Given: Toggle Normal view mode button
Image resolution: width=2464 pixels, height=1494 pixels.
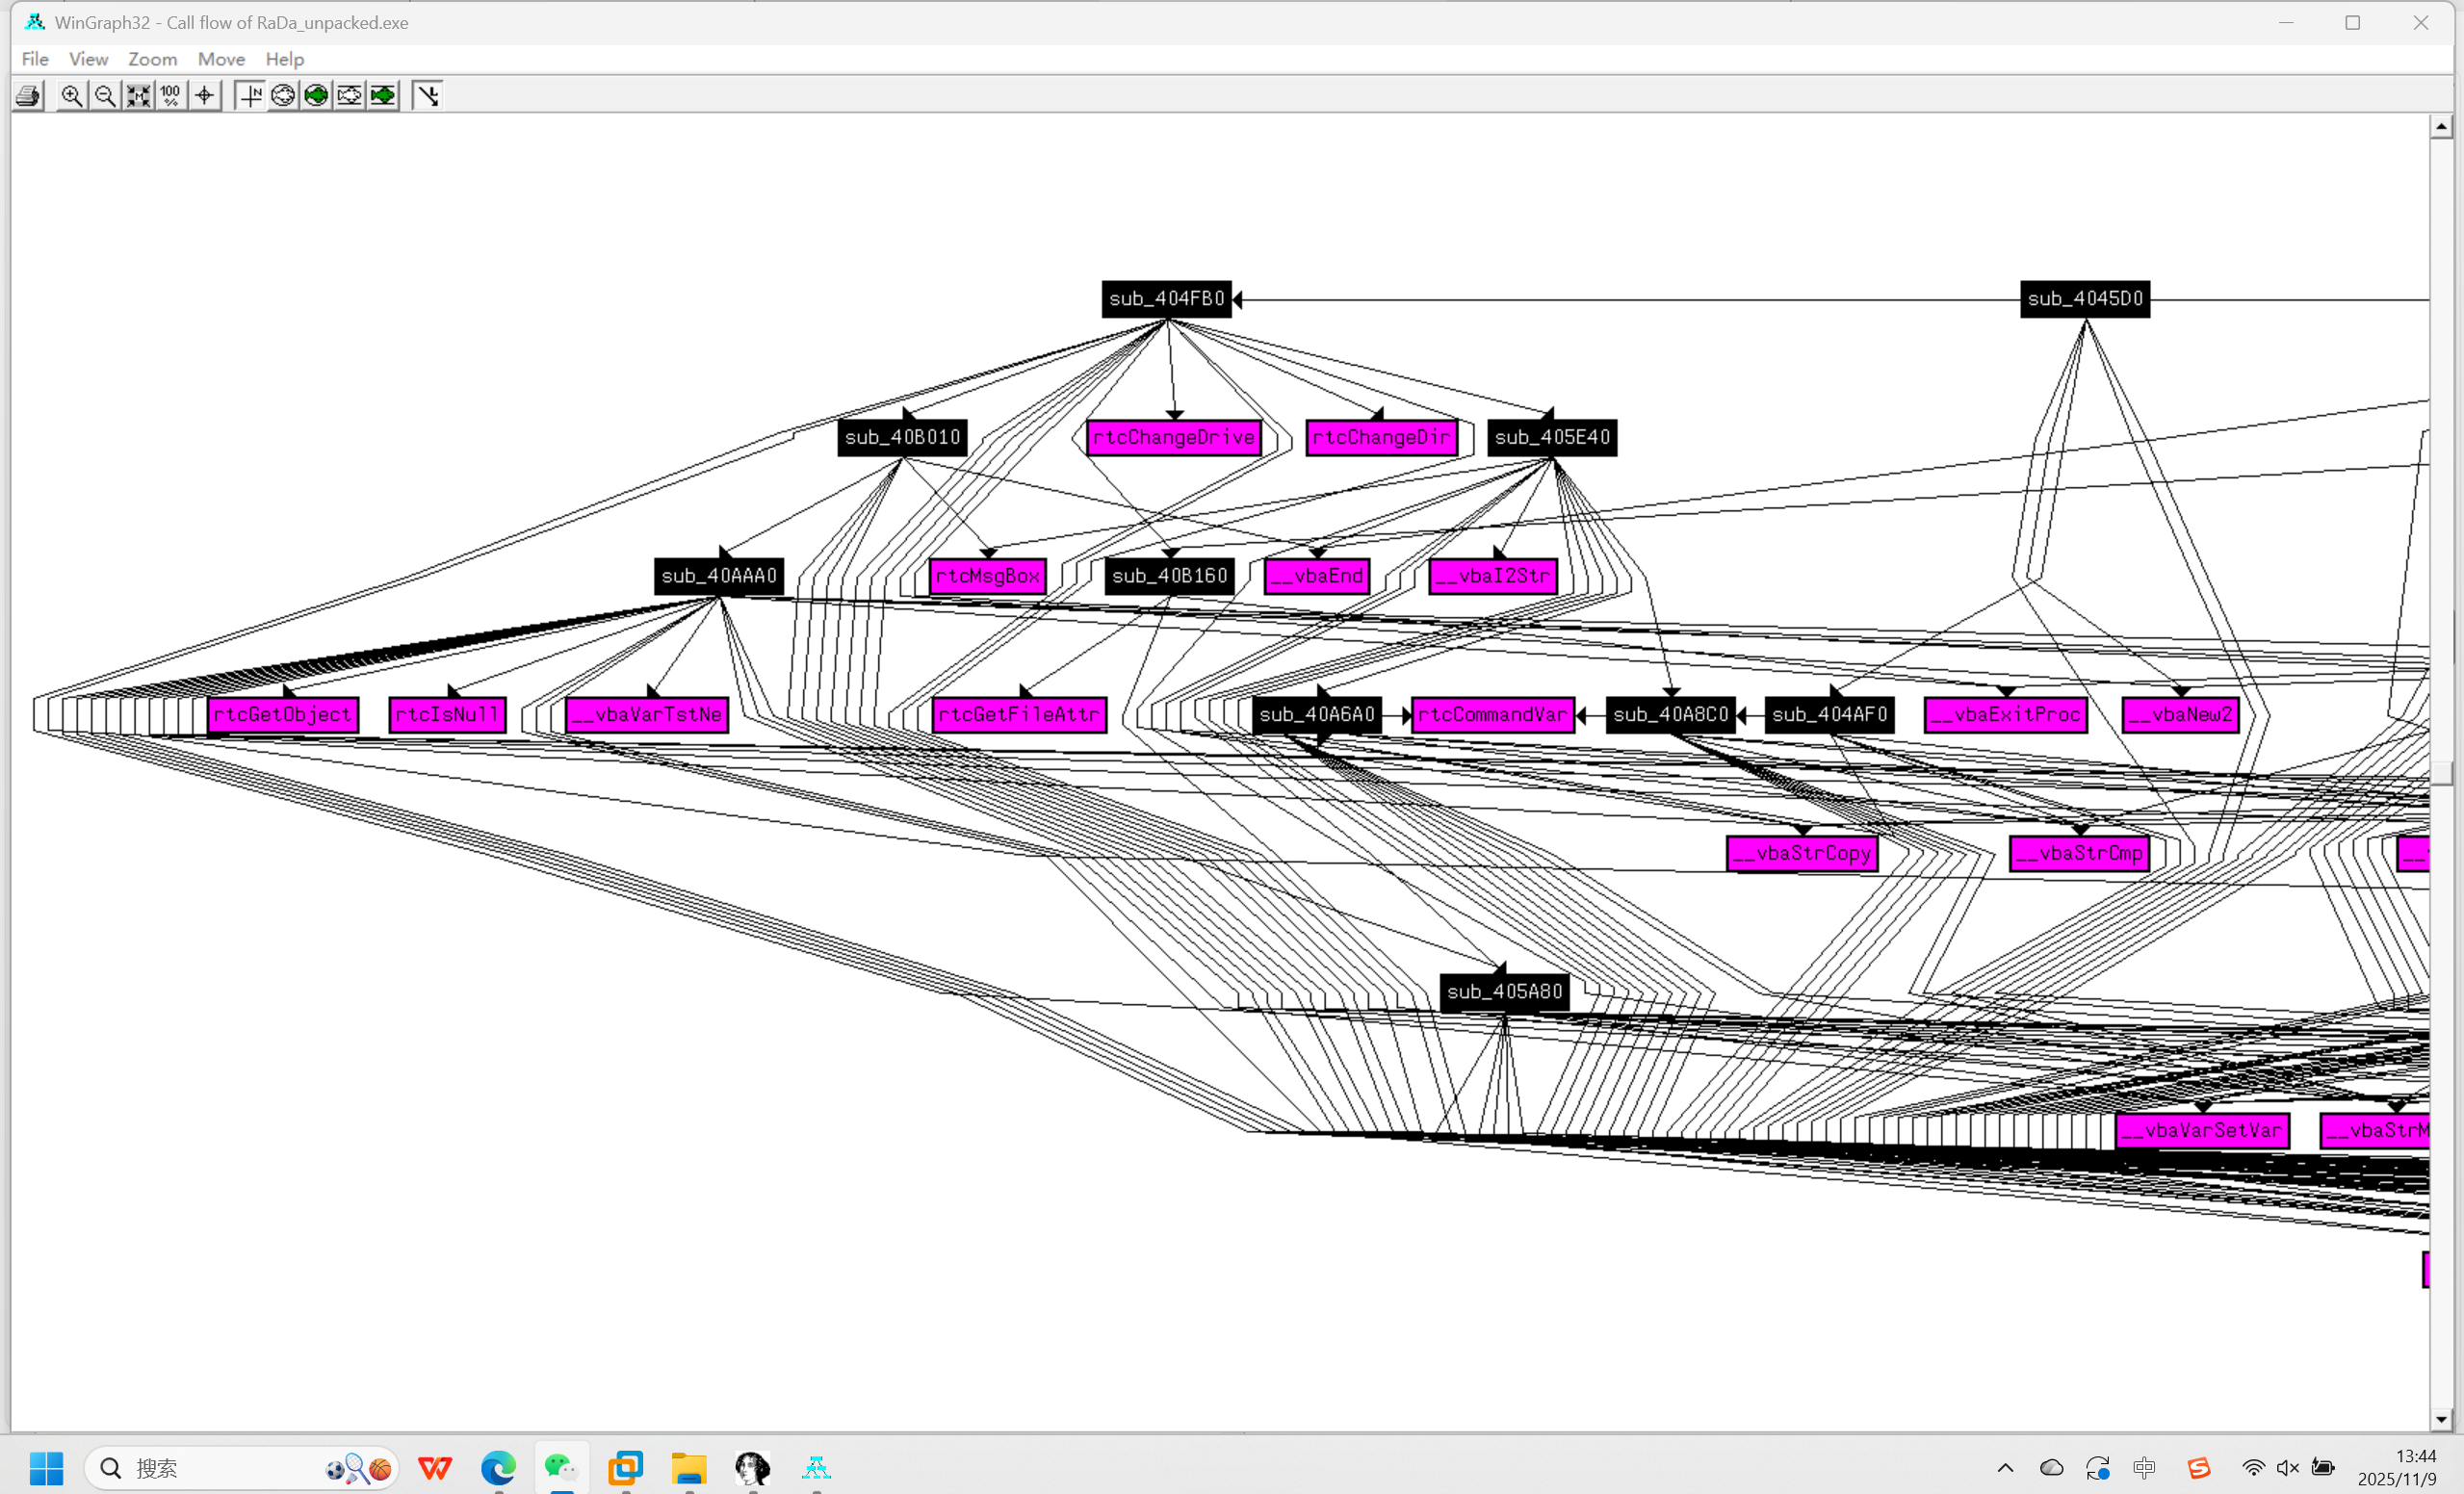Looking at the screenshot, I should click(250, 96).
